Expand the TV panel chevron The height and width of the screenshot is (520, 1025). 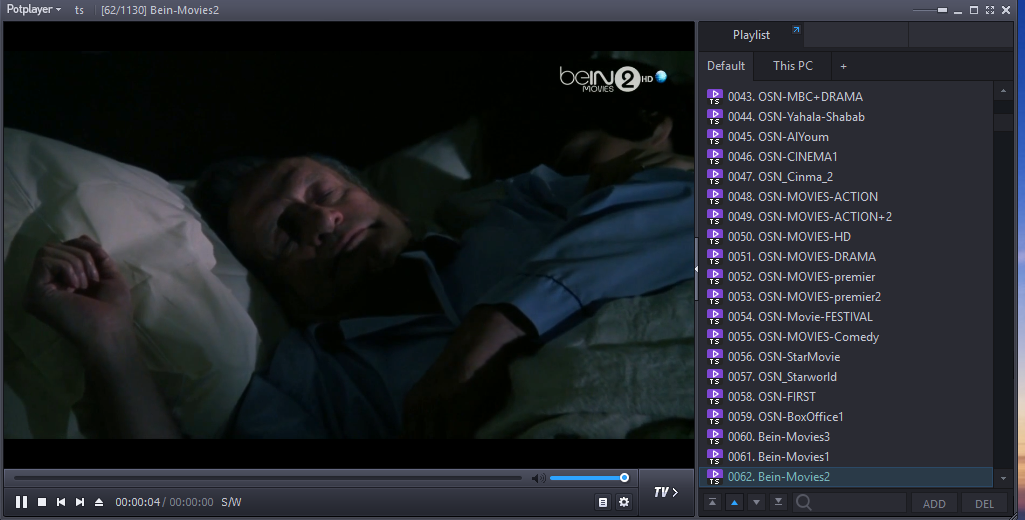click(x=666, y=492)
